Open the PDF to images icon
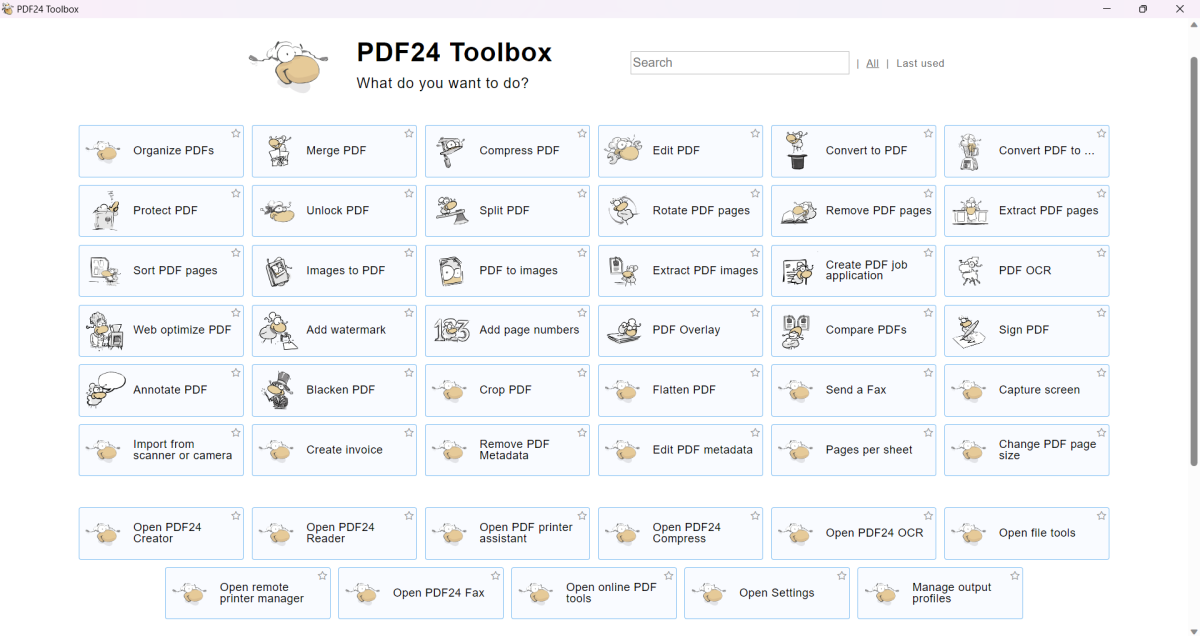Screen dimensions: 1200x636 point(451,271)
